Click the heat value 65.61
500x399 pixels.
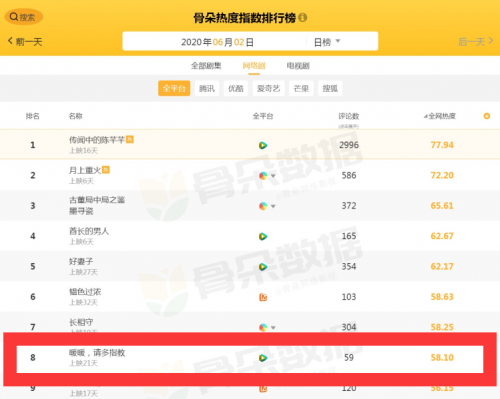(442, 205)
